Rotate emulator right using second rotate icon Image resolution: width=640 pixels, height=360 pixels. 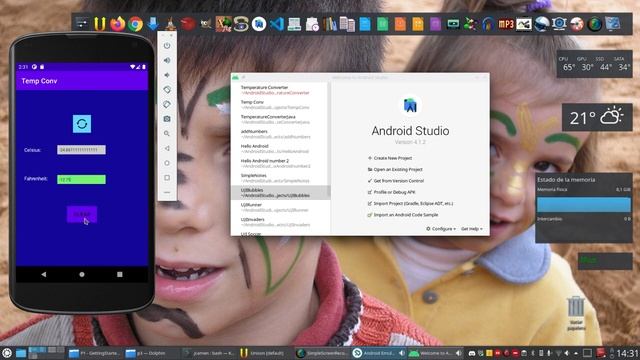(167, 104)
